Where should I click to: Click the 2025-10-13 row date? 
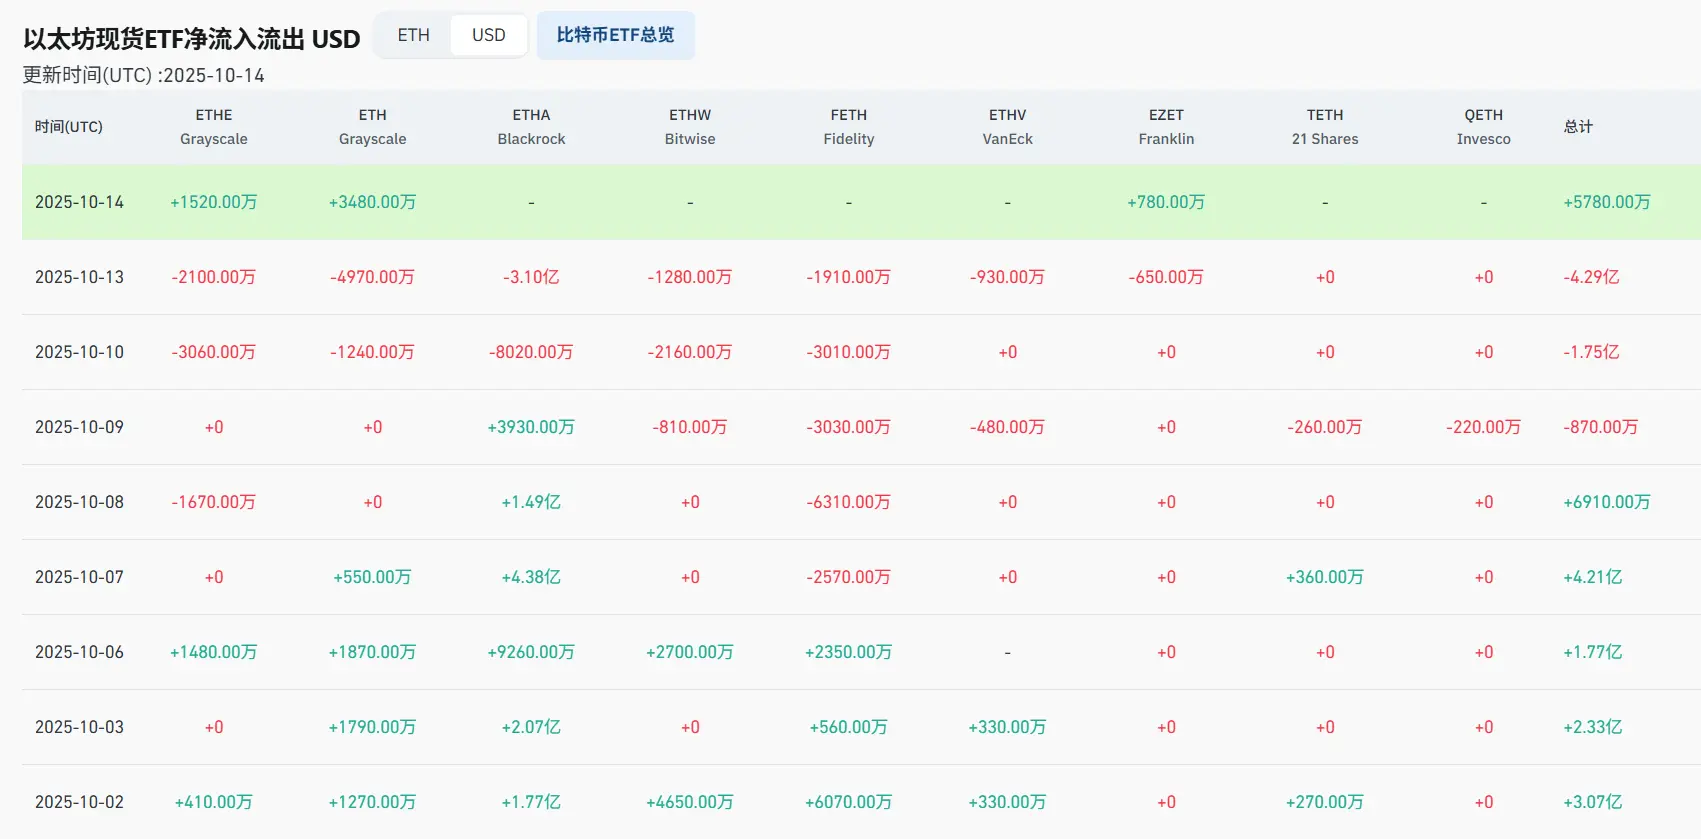pos(80,277)
